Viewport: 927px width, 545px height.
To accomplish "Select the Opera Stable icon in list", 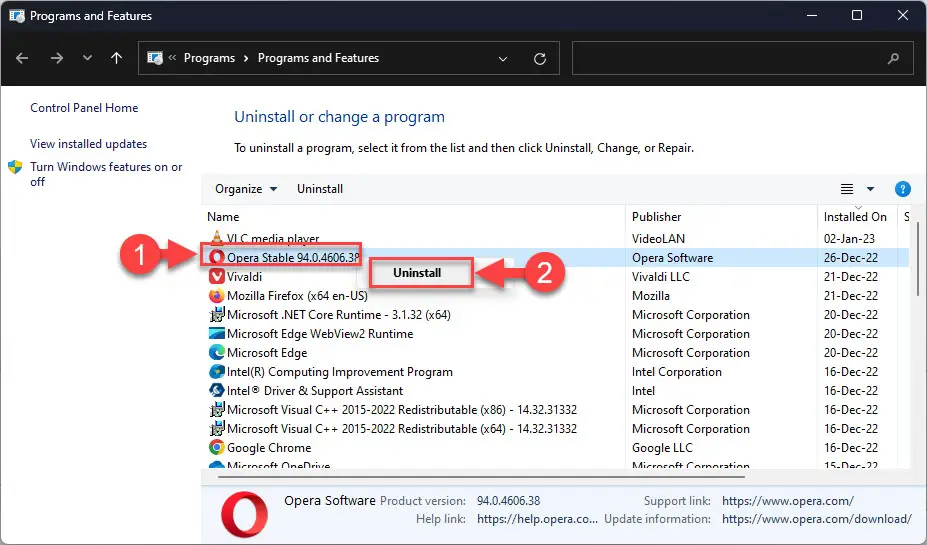I will coord(217,257).
